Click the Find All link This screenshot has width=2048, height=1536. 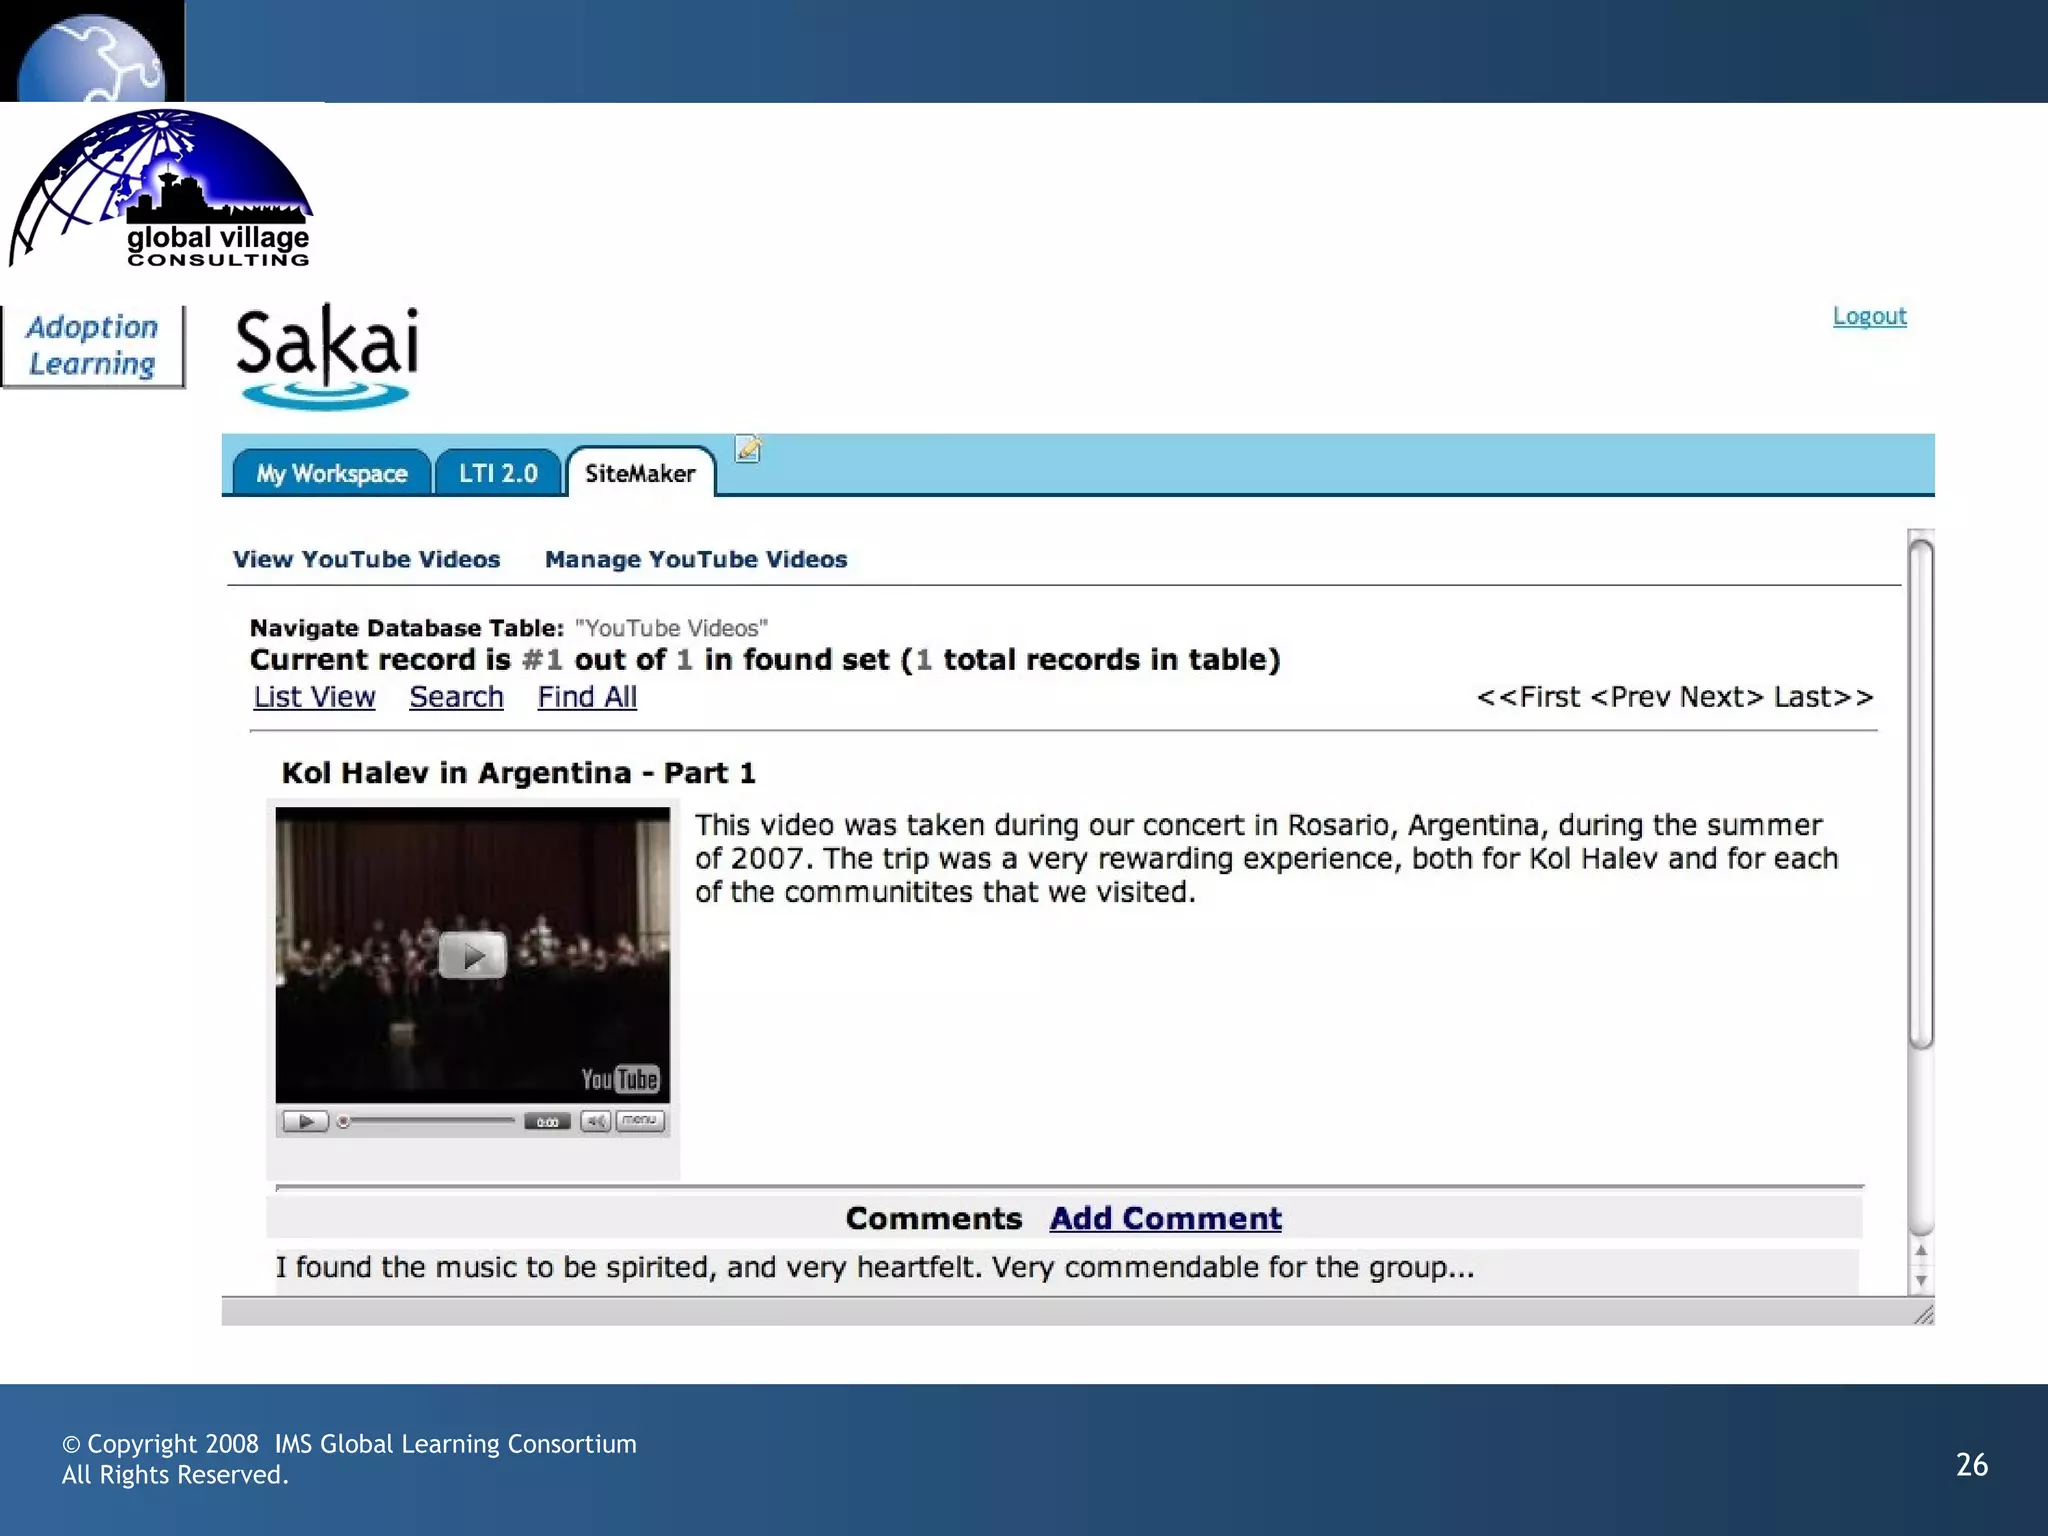click(x=587, y=697)
